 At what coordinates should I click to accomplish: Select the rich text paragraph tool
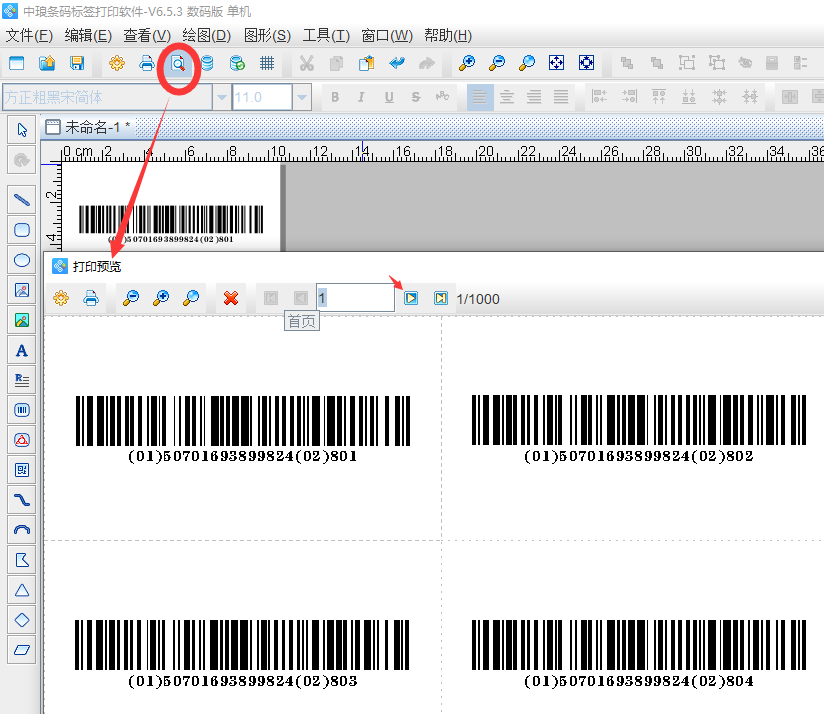click(22, 380)
